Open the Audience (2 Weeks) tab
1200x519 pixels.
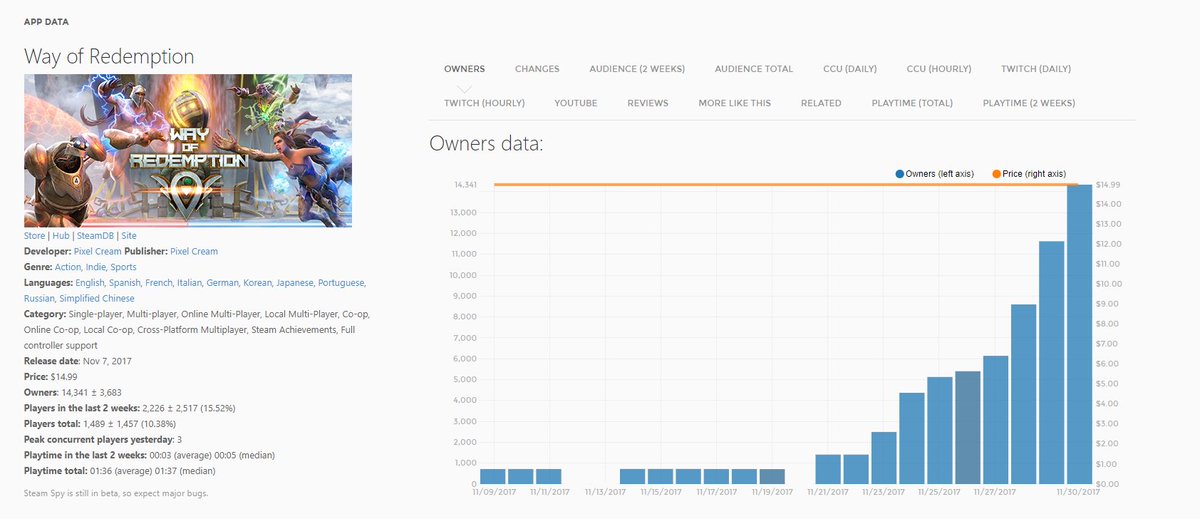point(637,69)
